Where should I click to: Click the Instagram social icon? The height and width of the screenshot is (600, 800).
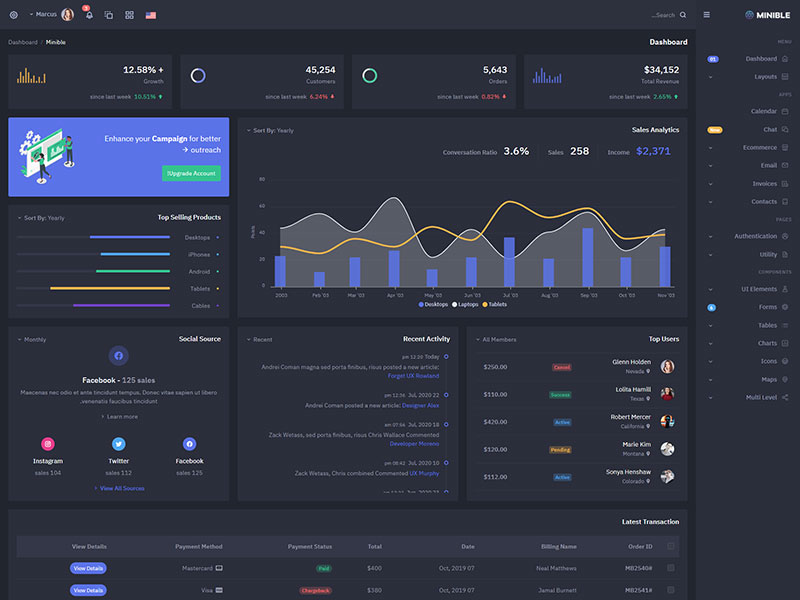tap(47, 444)
